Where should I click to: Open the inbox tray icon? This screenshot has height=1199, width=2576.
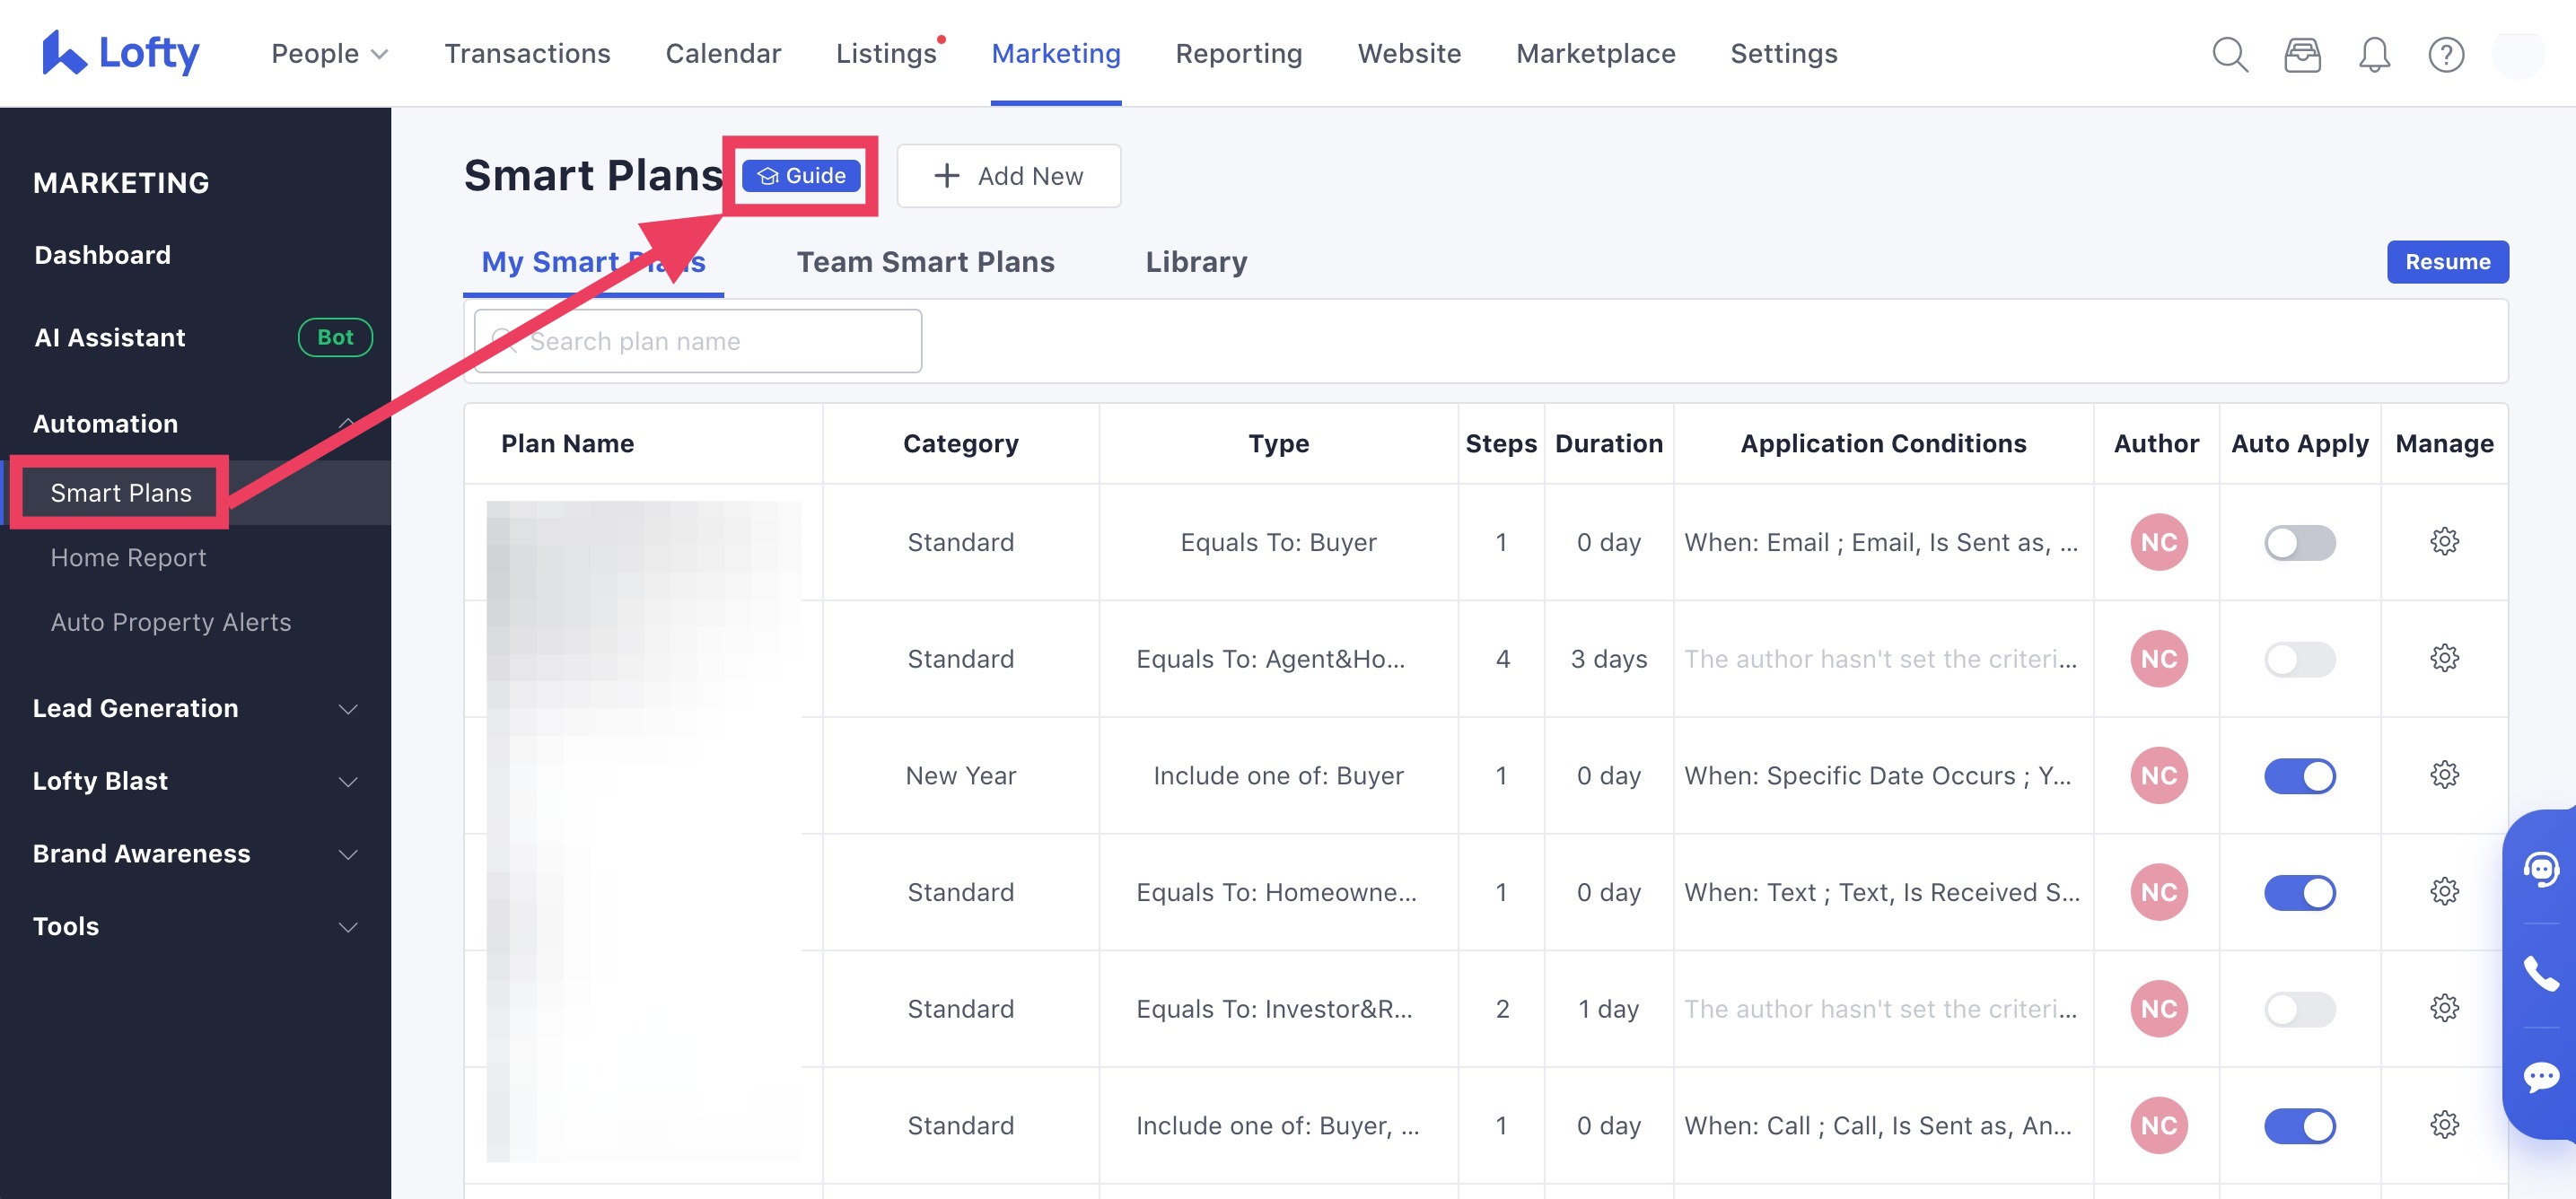[x=2301, y=54]
